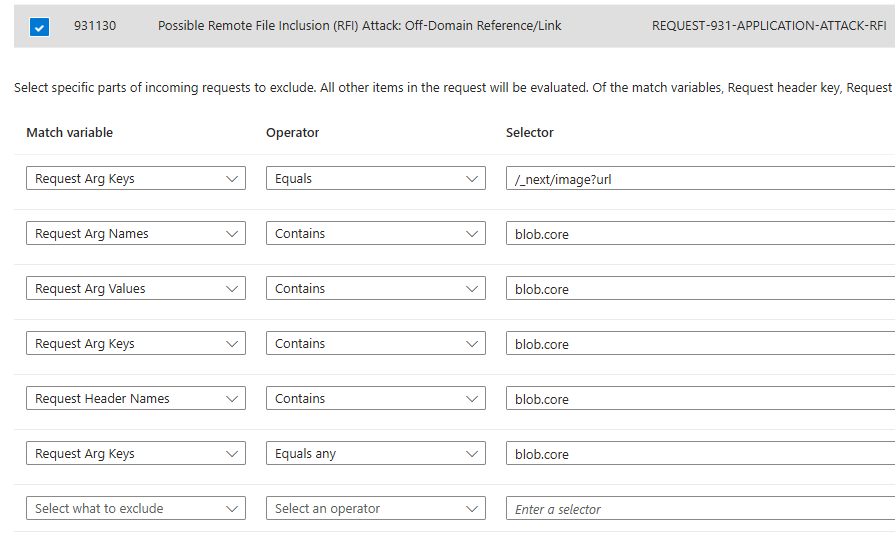Expand the Request Header Names dropdown
This screenshot has width=895, height=541.
[x=136, y=398]
